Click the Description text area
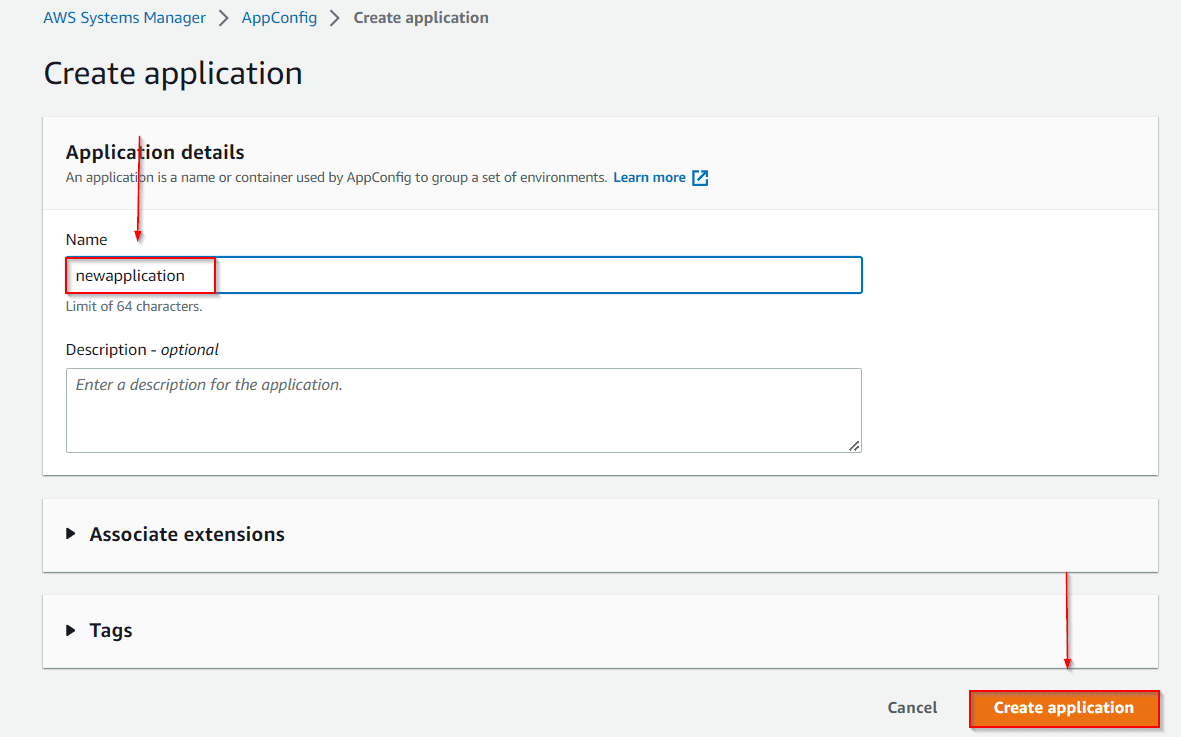The width and height of the screenshot is (1181, 737). (x=463, y=410)
